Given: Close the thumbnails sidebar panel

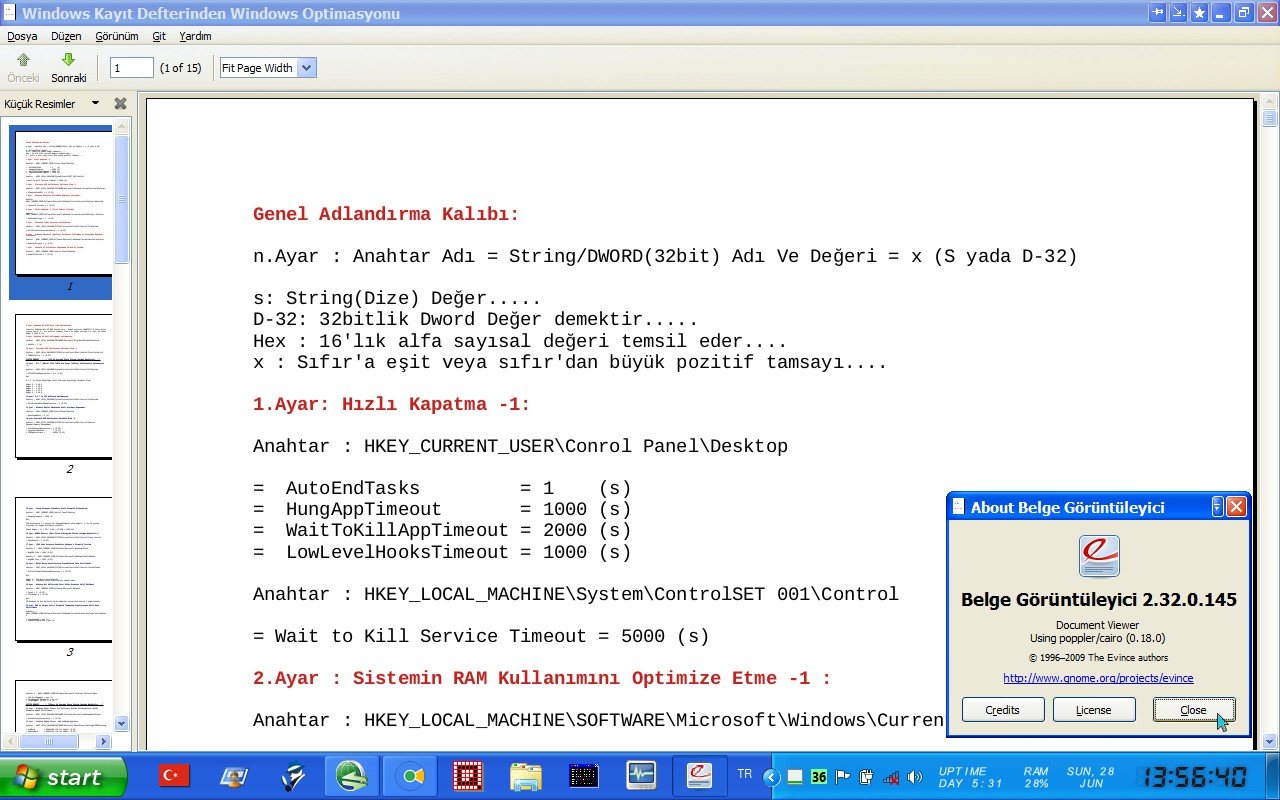Looking at the screenshot, I should pyautogui.click(x=120, y=103).
